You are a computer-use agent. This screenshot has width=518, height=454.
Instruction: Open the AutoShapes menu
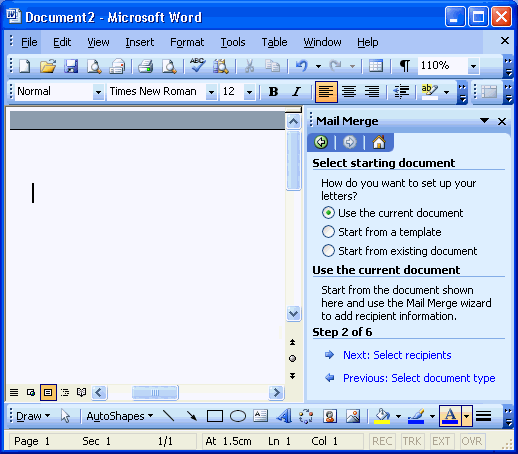click(120, 416)
